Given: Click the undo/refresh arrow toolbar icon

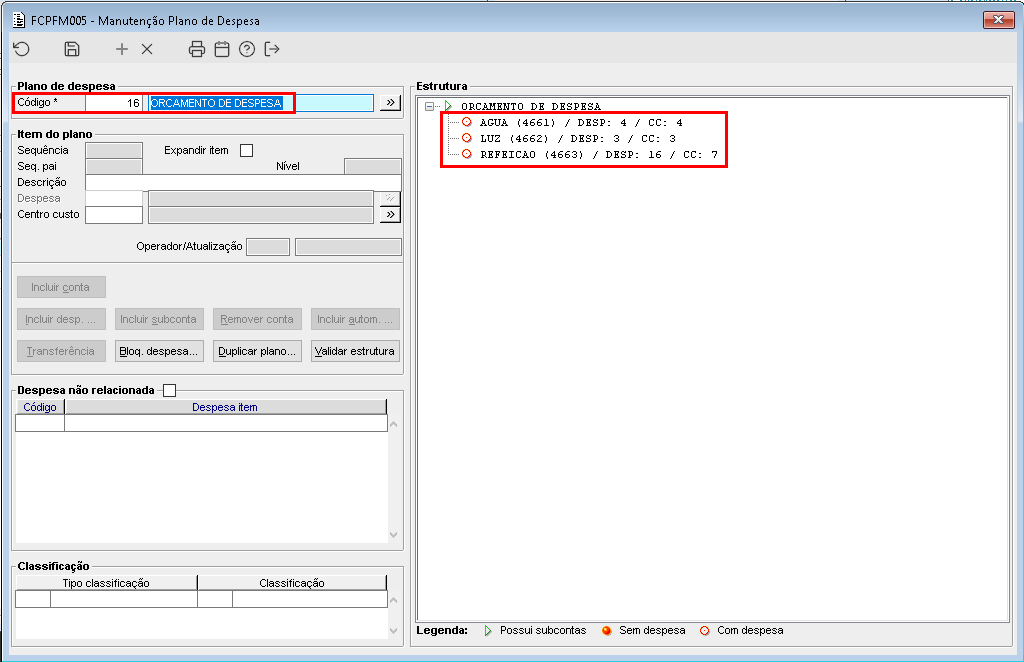Looking at the screenshot, I should coord(22,49).
